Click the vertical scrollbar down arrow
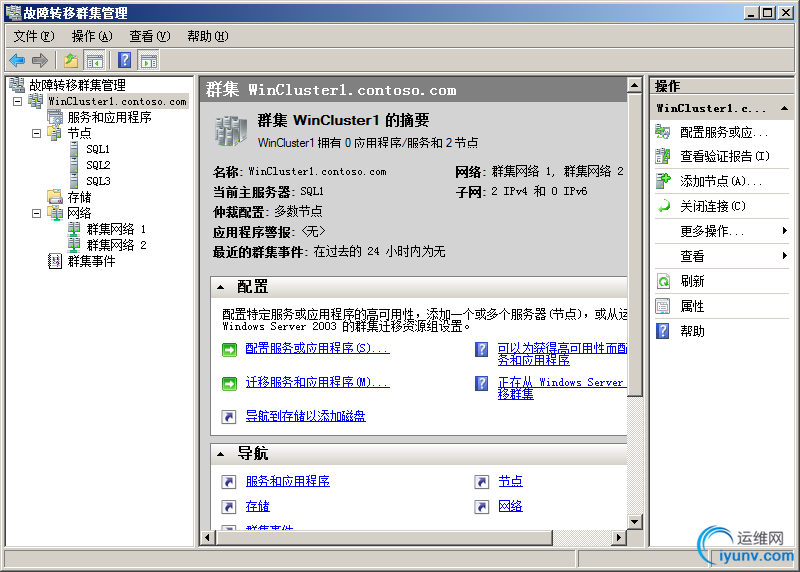The width and height of the screenshot is (800, 572). pyautogui.click(x=634, y=521)
